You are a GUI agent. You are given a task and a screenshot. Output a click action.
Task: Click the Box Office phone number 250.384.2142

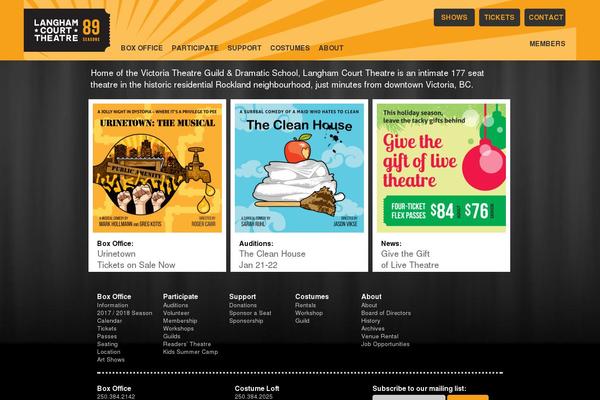(116, 397)
